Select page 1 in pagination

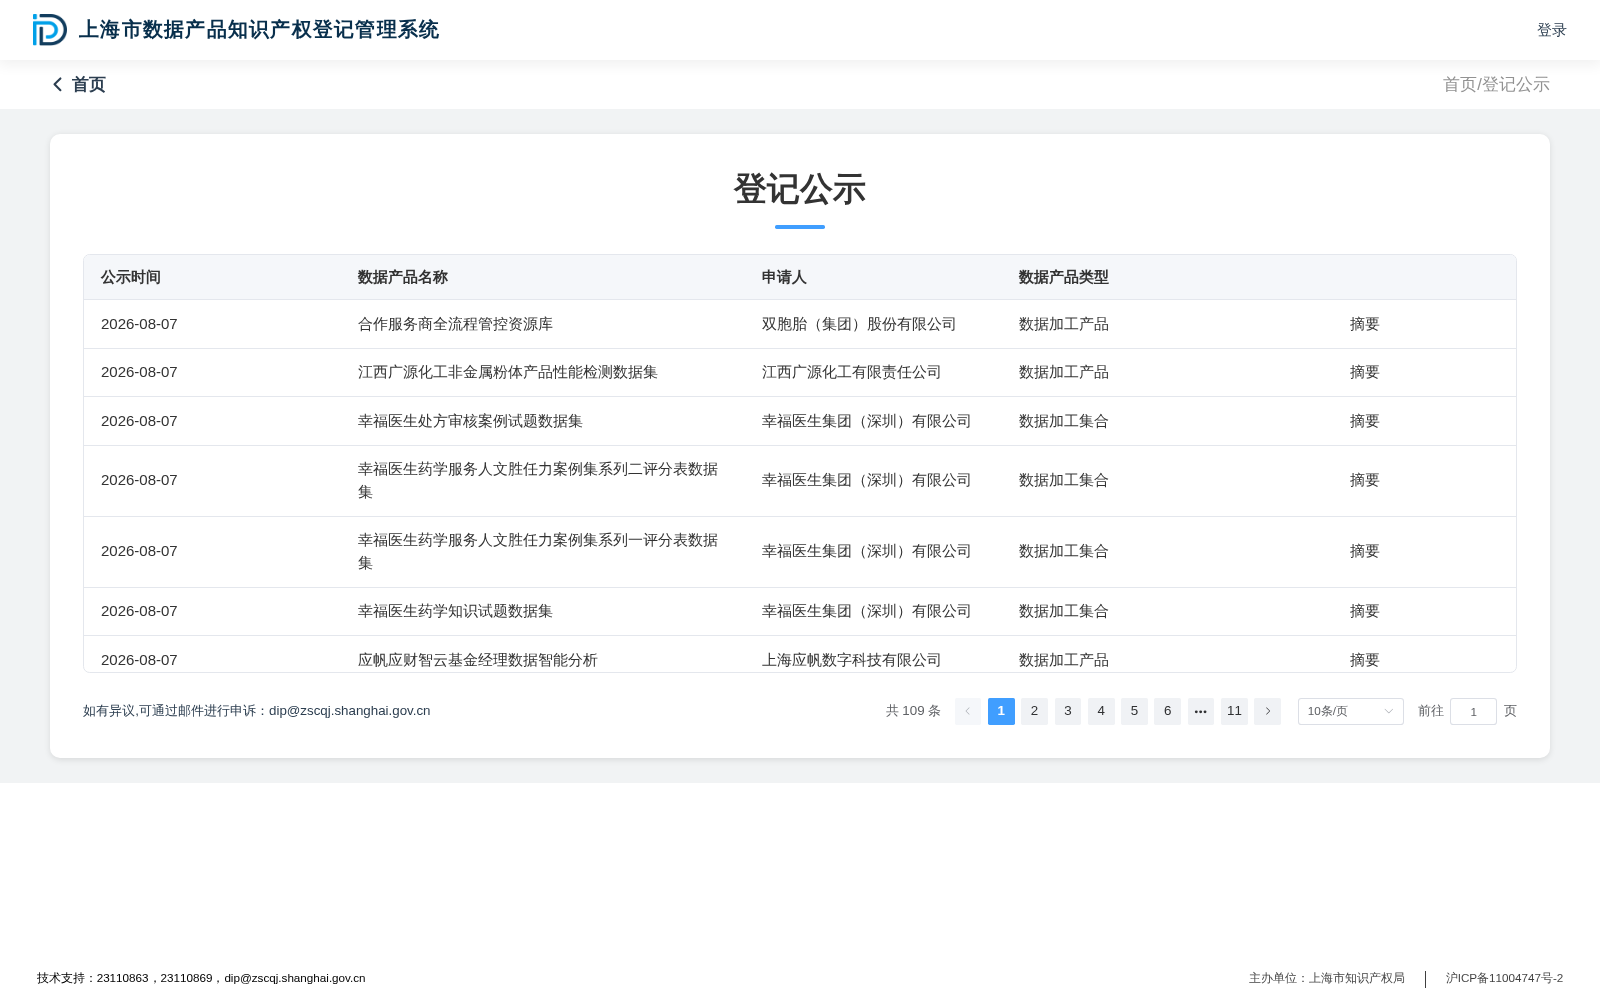pos(1001,711)
